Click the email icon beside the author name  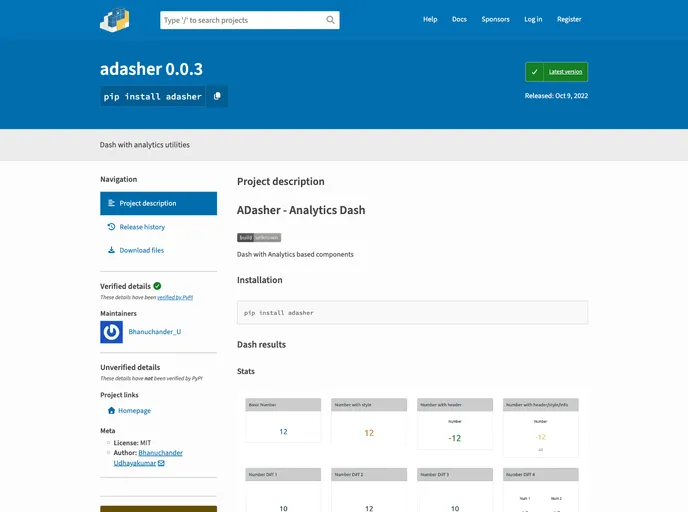point(161,464)
